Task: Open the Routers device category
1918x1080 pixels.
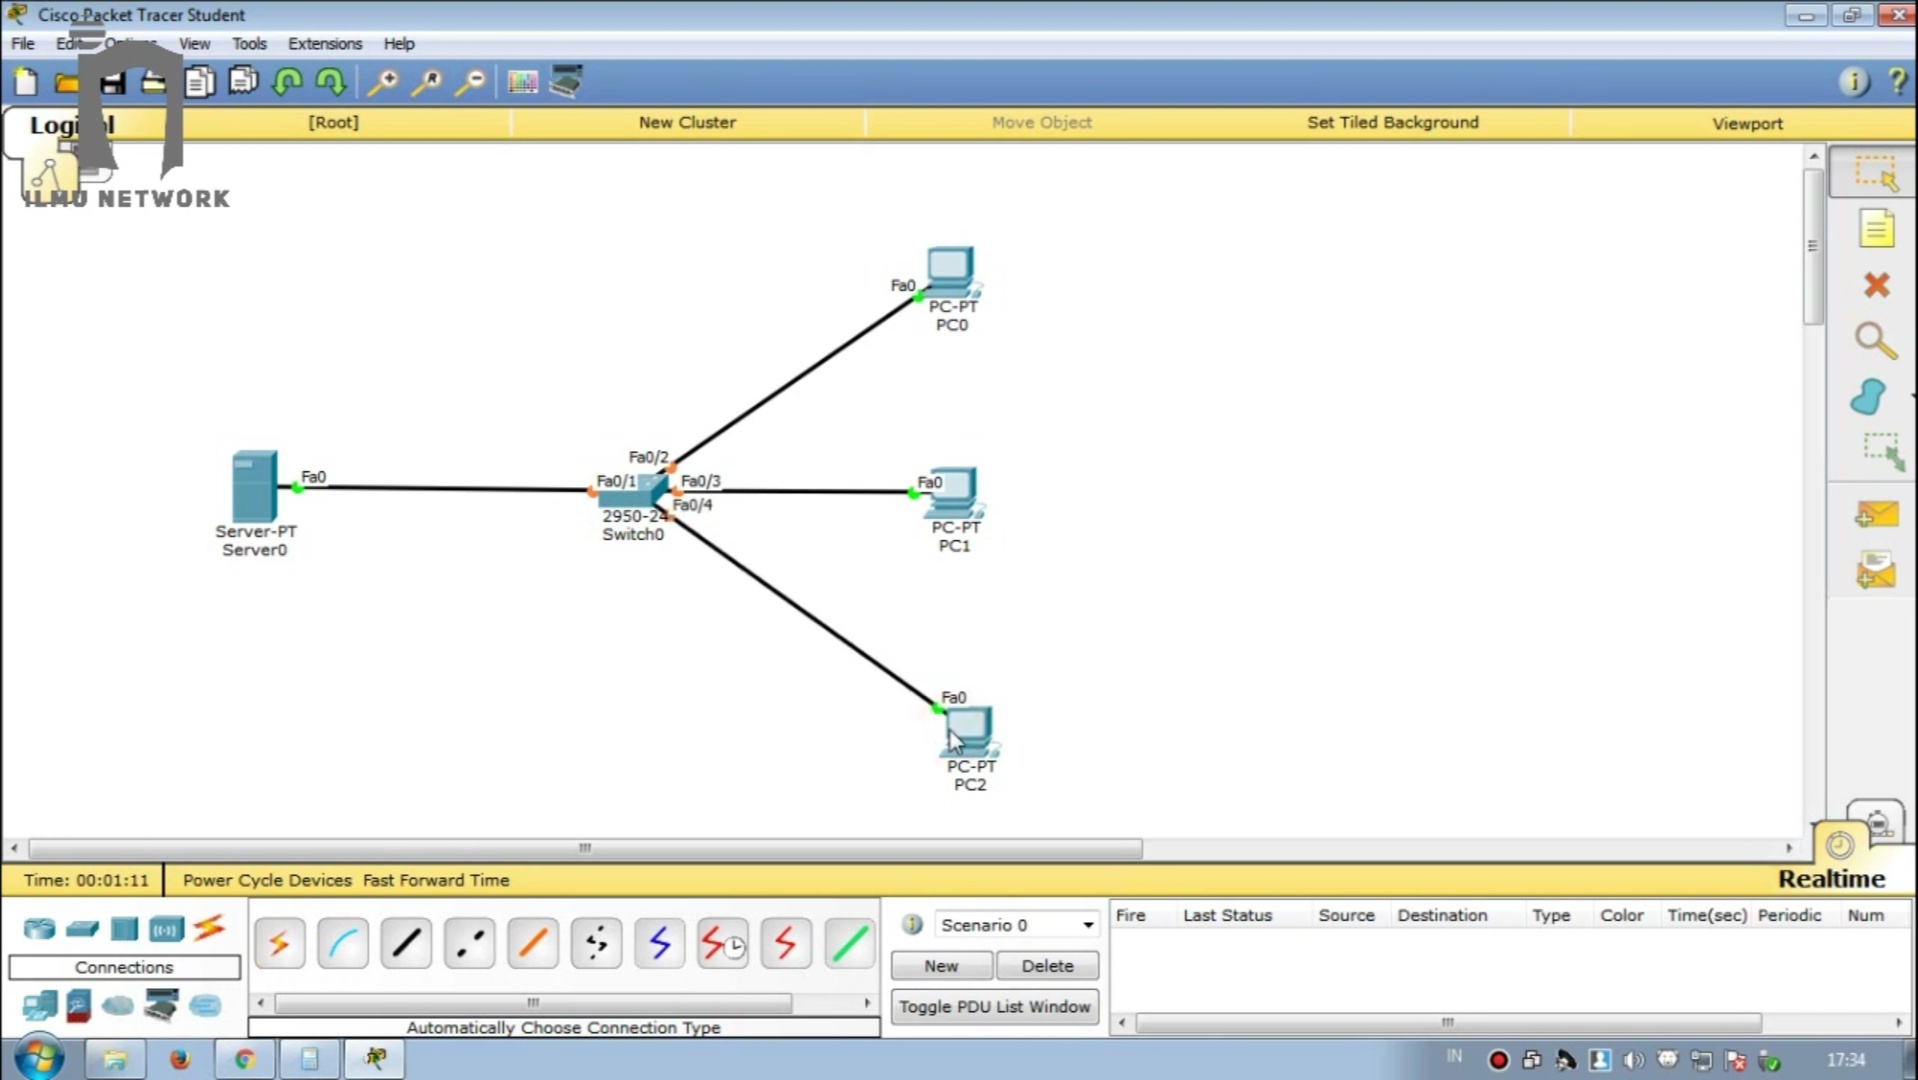Action: 38,928
